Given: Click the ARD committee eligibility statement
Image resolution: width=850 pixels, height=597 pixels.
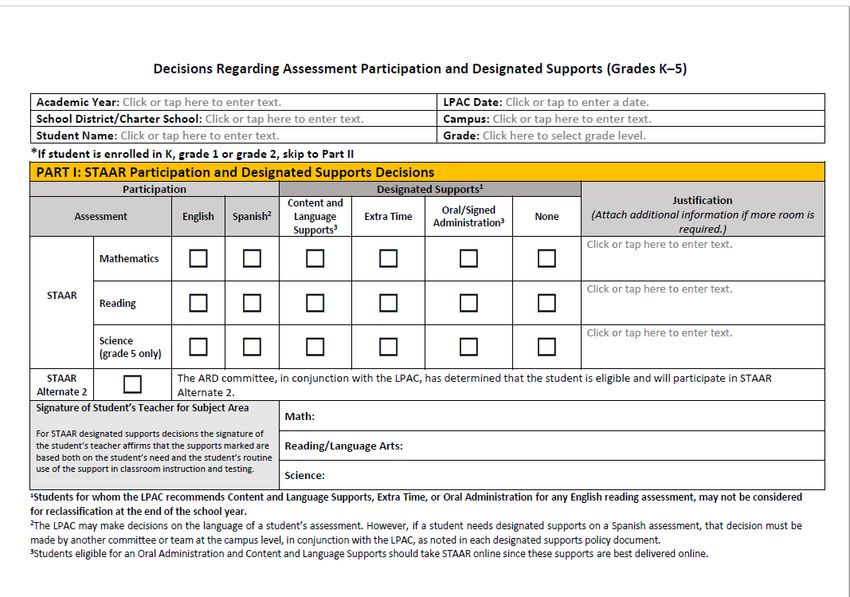Looking at the screenshot, I should pos(474,385).
